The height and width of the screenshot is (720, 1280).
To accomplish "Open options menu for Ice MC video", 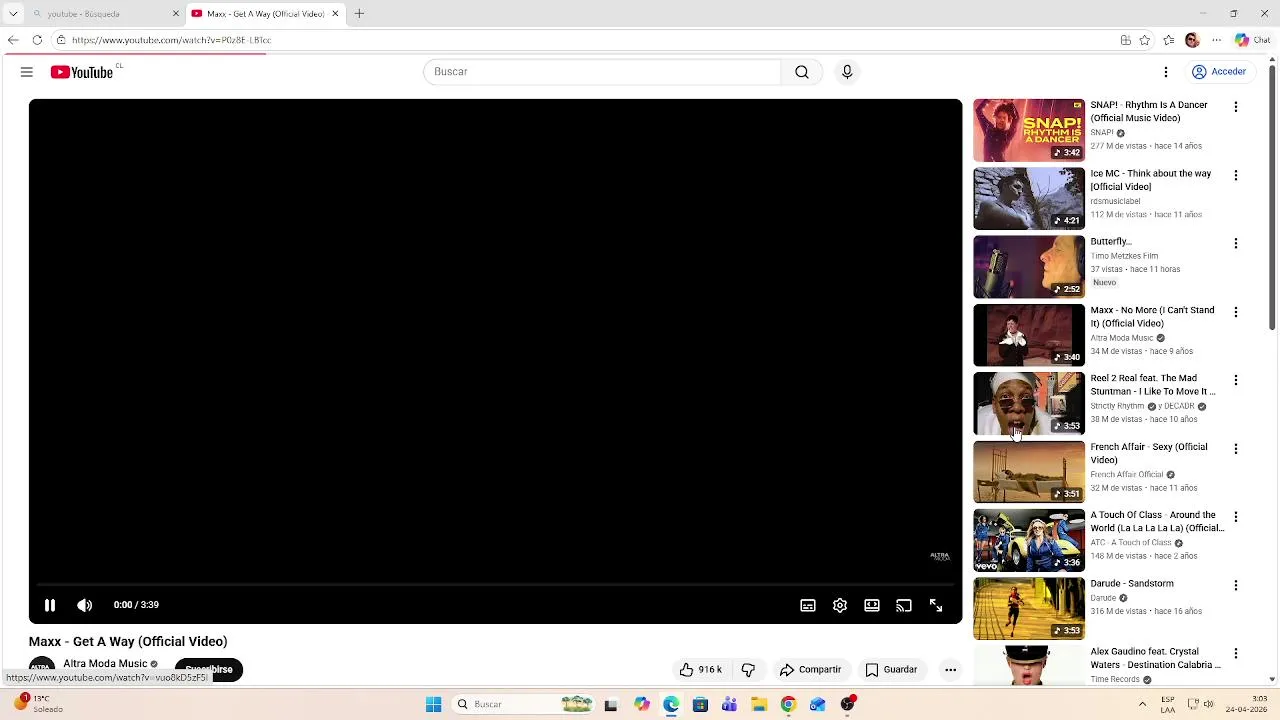I will tap(1236, 175).
